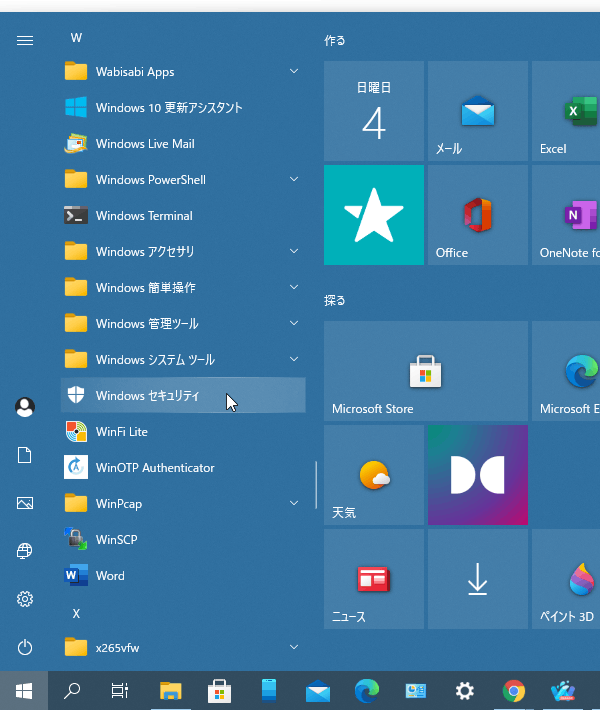
Task: Open the Dolby tile
Action: pyautogui.click(x=478, y=475)
